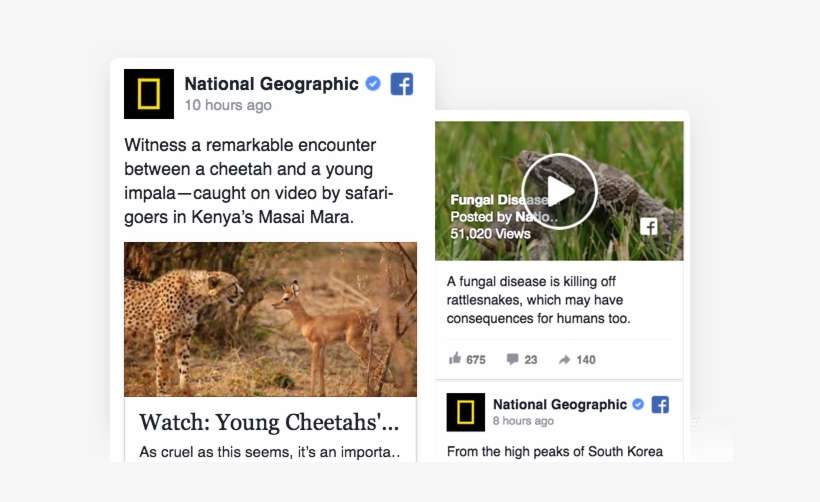The height and width of the screenshot is (502, 820).
Task: Click verified badge on 8 hours ago post
Action: point(638,404)
